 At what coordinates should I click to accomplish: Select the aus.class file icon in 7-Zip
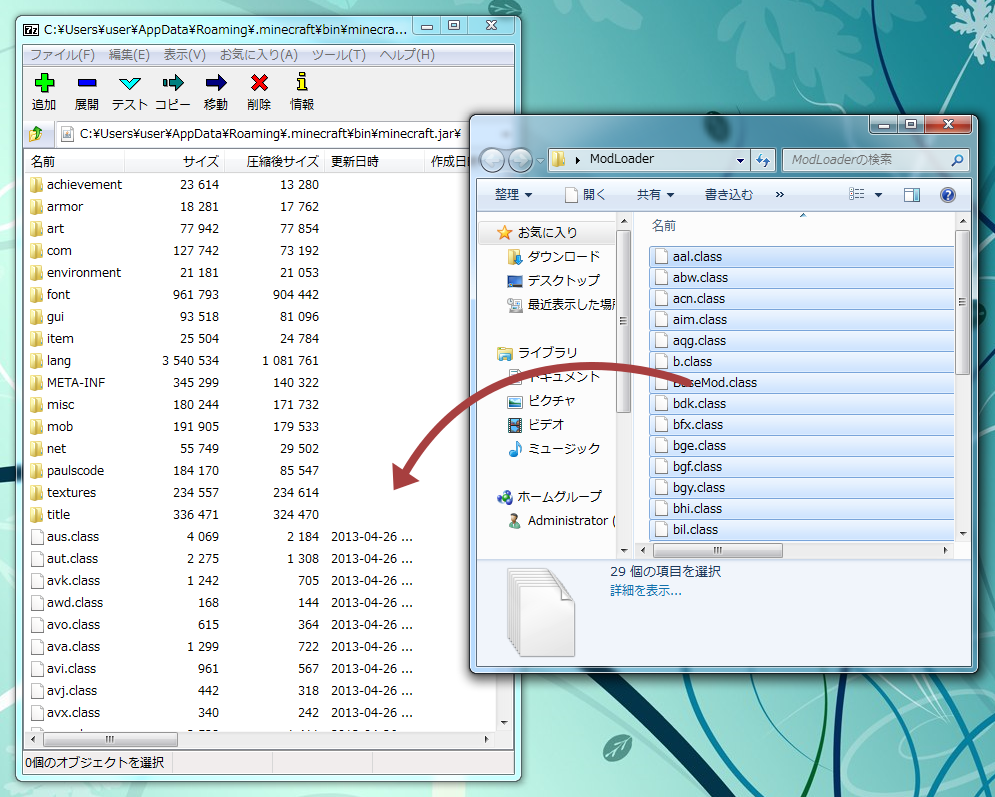37,537
